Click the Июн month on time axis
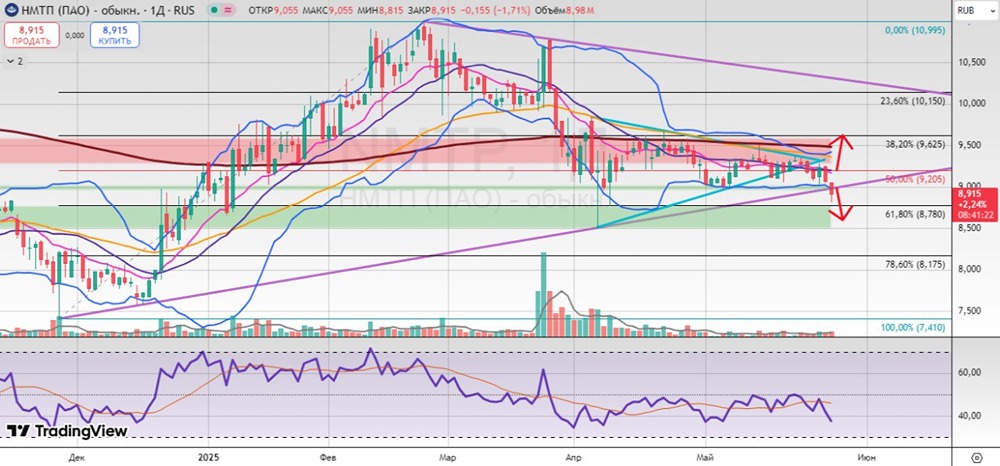The width and height of the screenshot is (1000, 466). (865, 457)
